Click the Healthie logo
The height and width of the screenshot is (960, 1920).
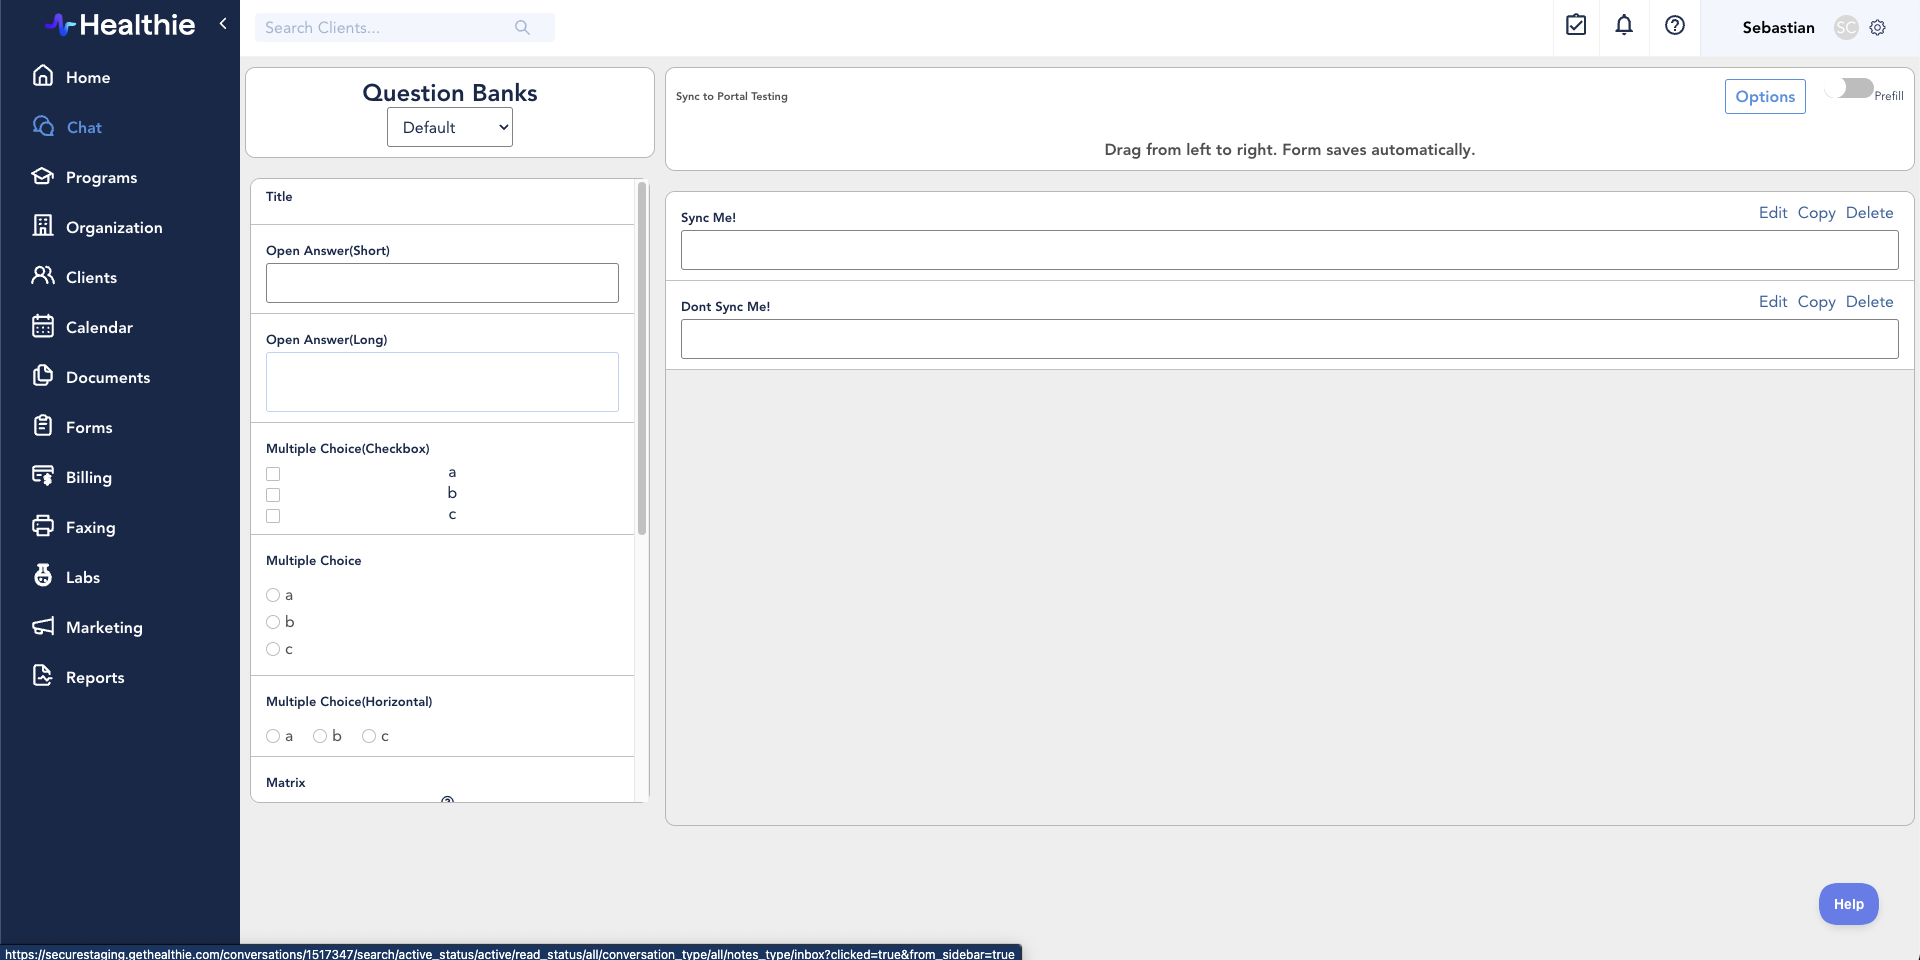point(120,24)
